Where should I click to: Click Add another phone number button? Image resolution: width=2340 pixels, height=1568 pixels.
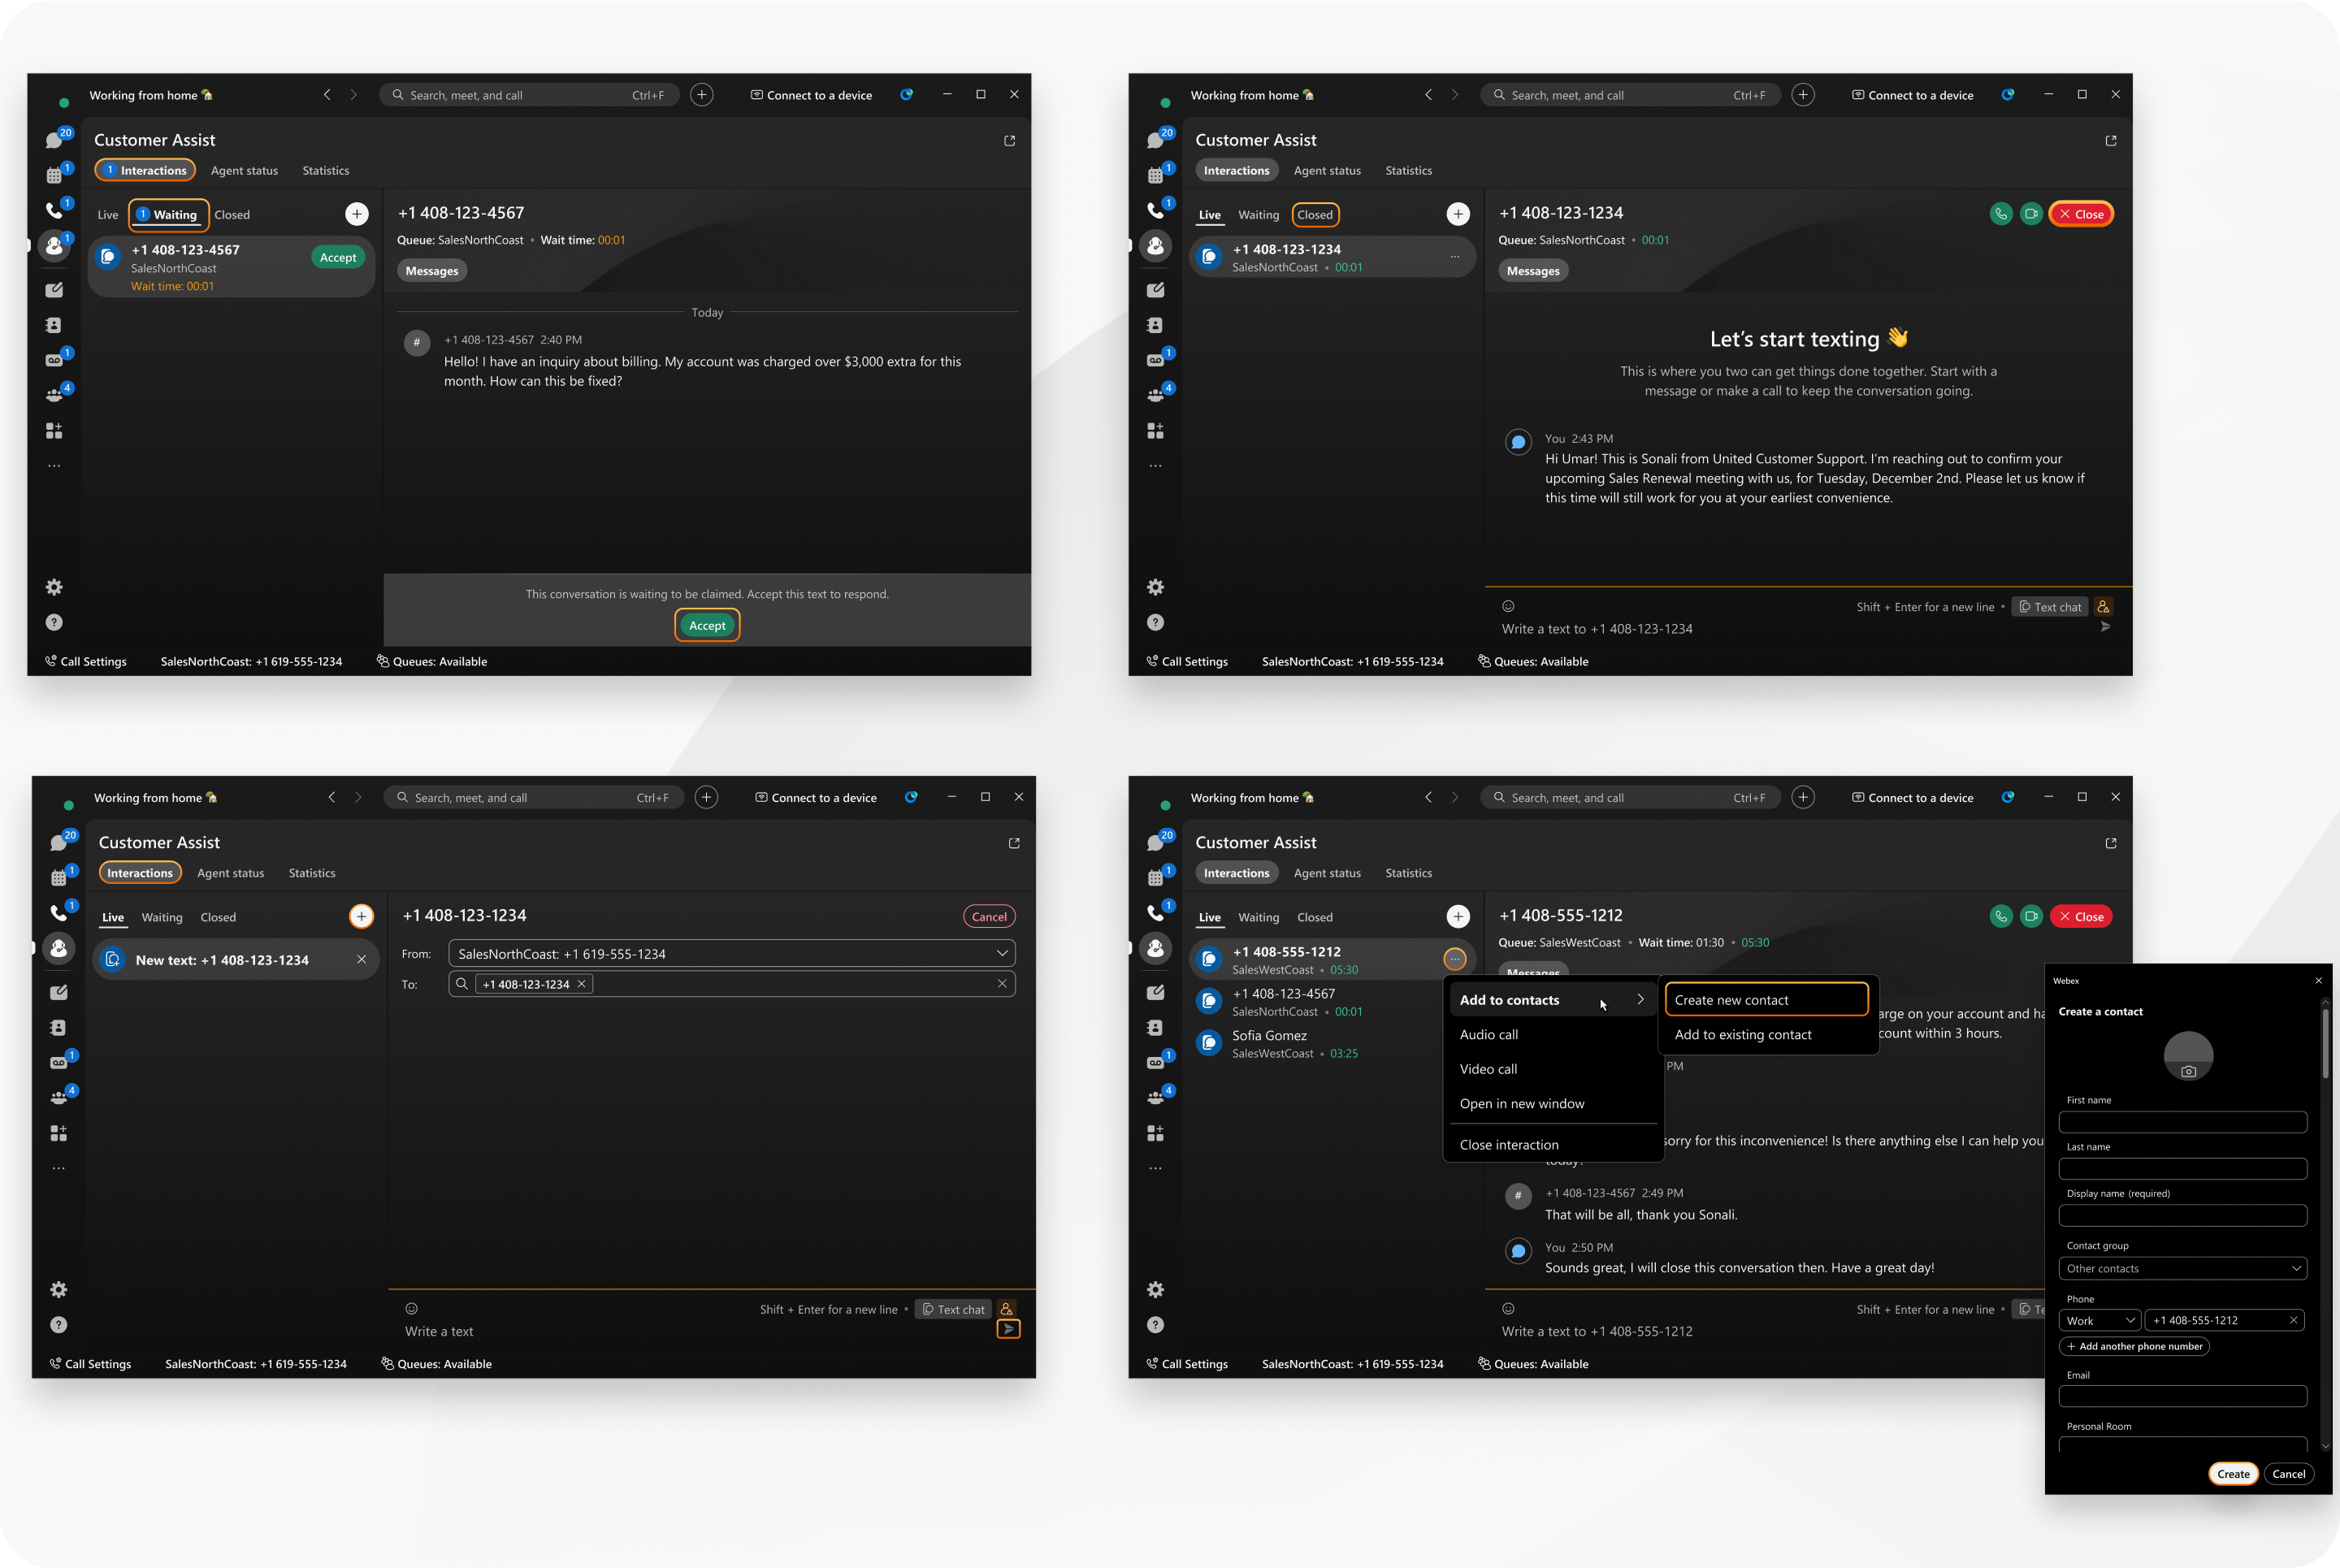click(2134, 1346)
